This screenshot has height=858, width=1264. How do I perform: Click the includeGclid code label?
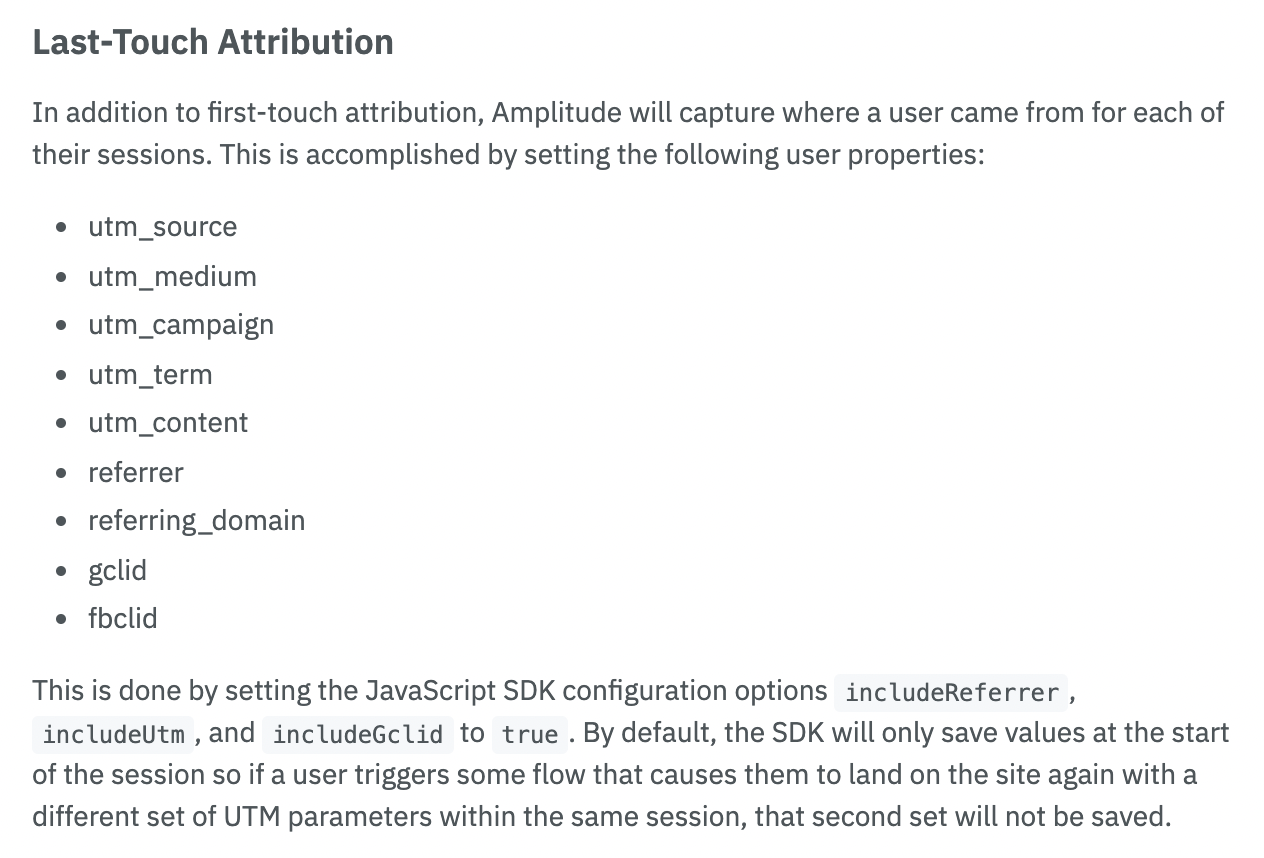point(358,734)
